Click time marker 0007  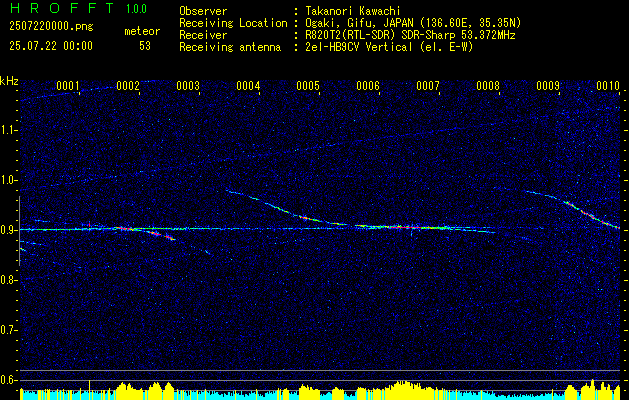(x=428, y=85)
